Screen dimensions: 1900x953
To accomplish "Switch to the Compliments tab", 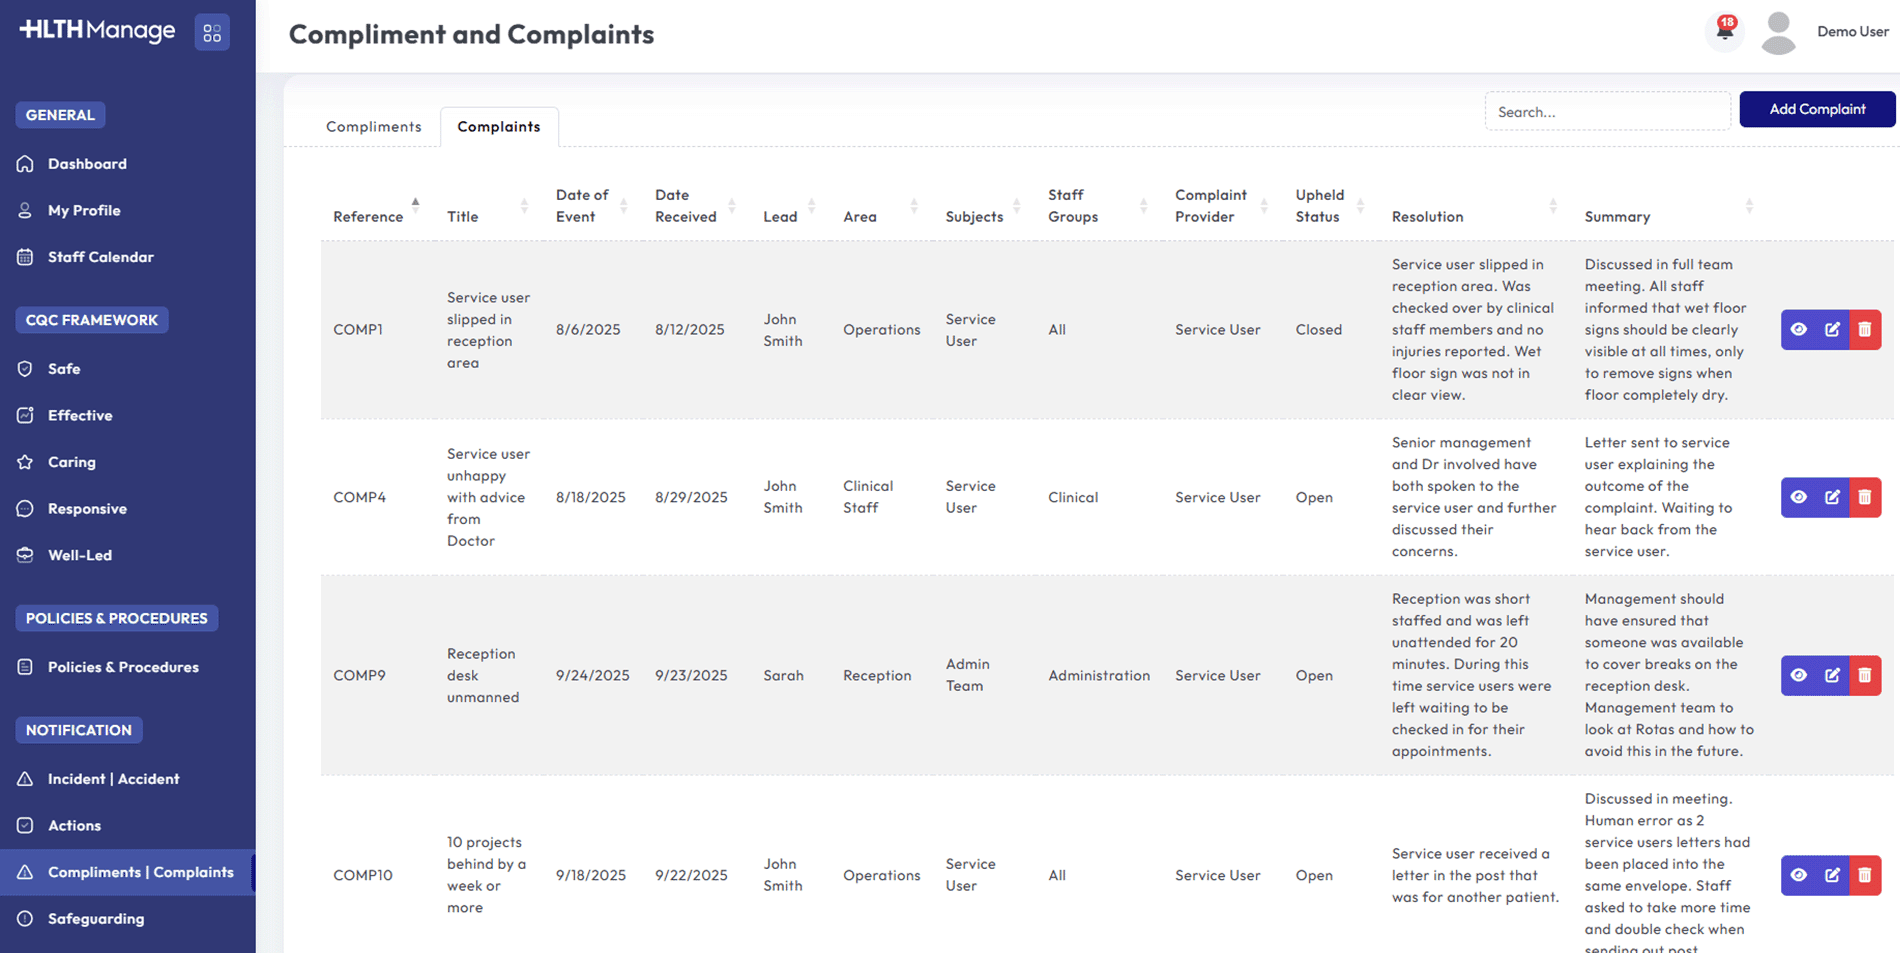I will [x=373, y=127].
